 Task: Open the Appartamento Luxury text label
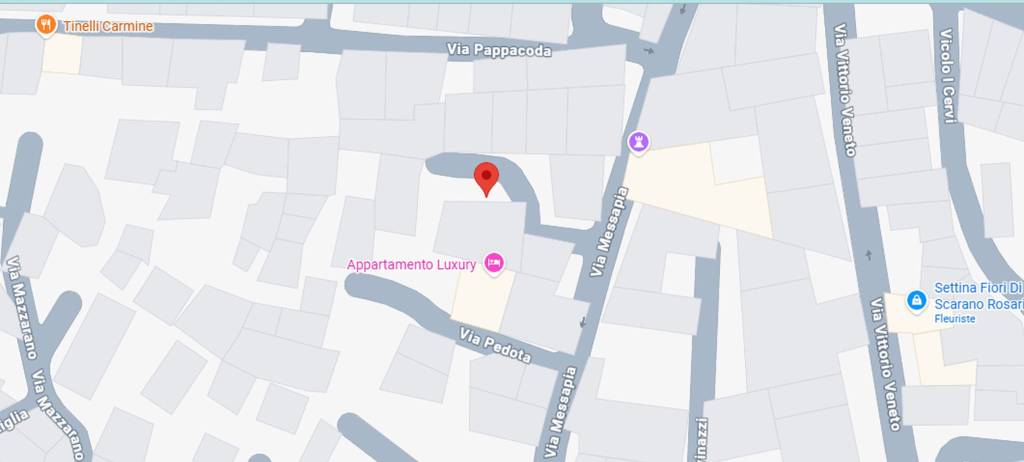pos(411,265)
